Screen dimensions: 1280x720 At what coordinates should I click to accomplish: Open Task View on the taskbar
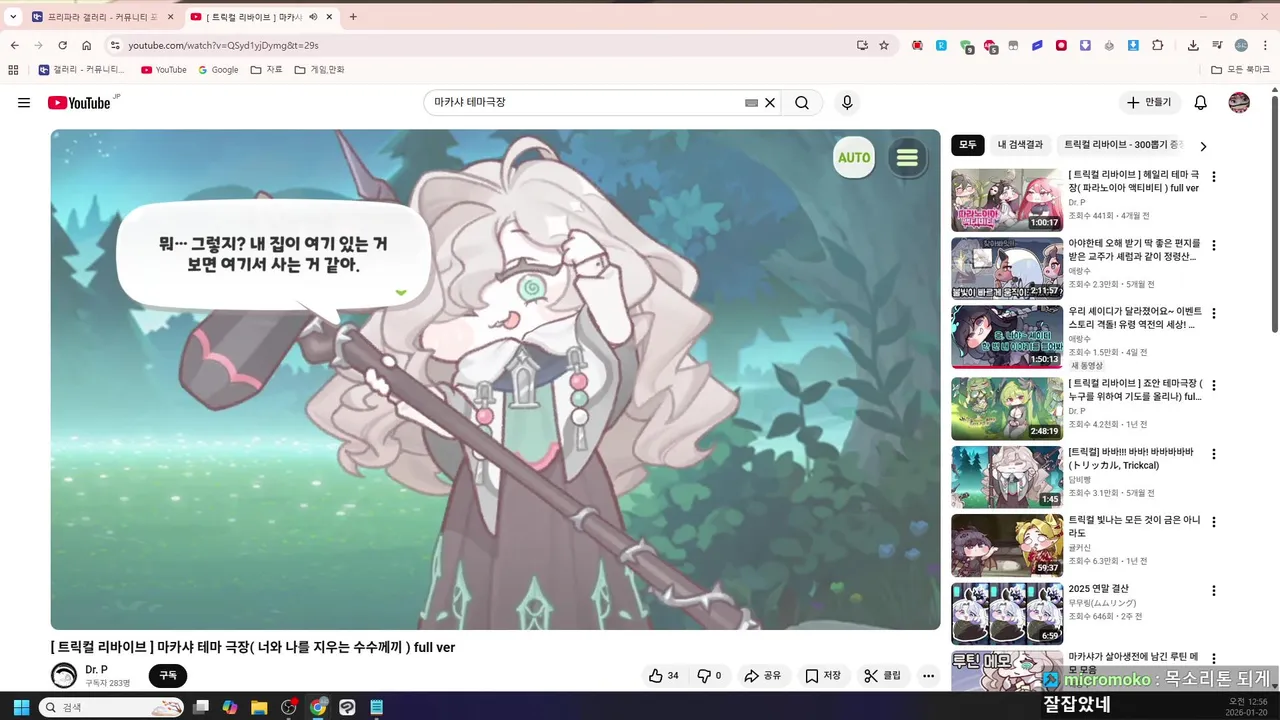click(x=201, y=707)
